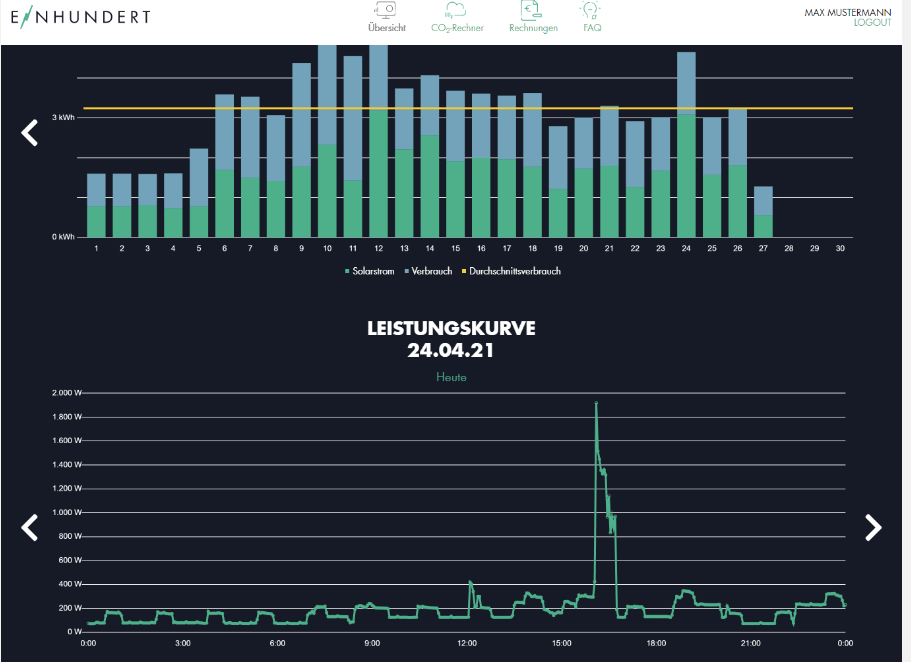Open the FAQ lightbulb icon

590,9
